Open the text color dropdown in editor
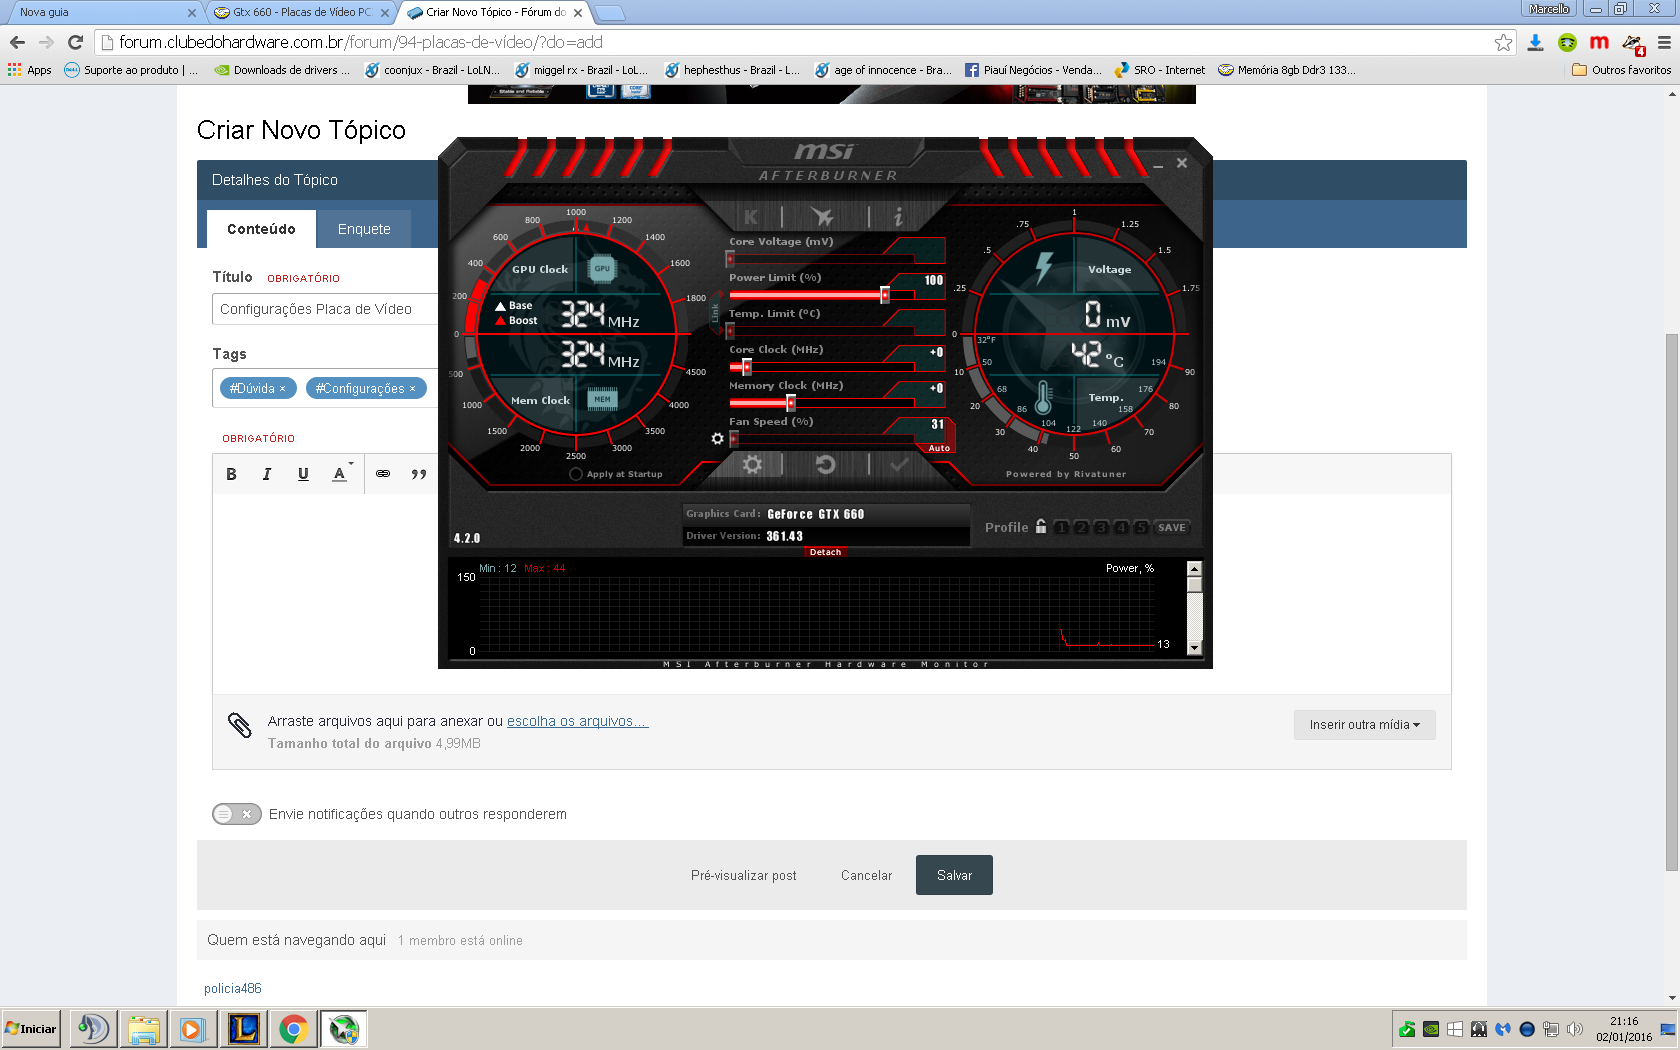 pyautogui.click(x=343, y=474)
